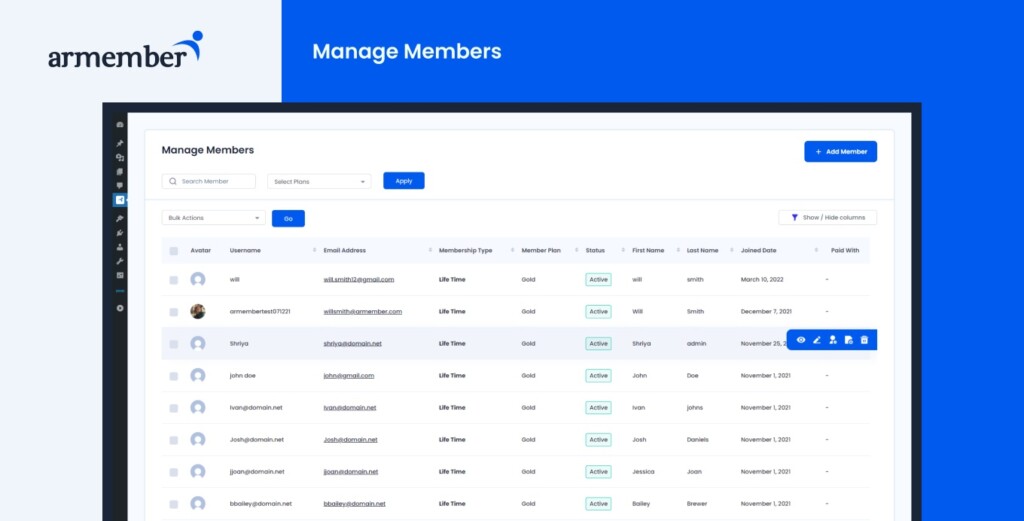Click the Status column header

pos(595,251)
